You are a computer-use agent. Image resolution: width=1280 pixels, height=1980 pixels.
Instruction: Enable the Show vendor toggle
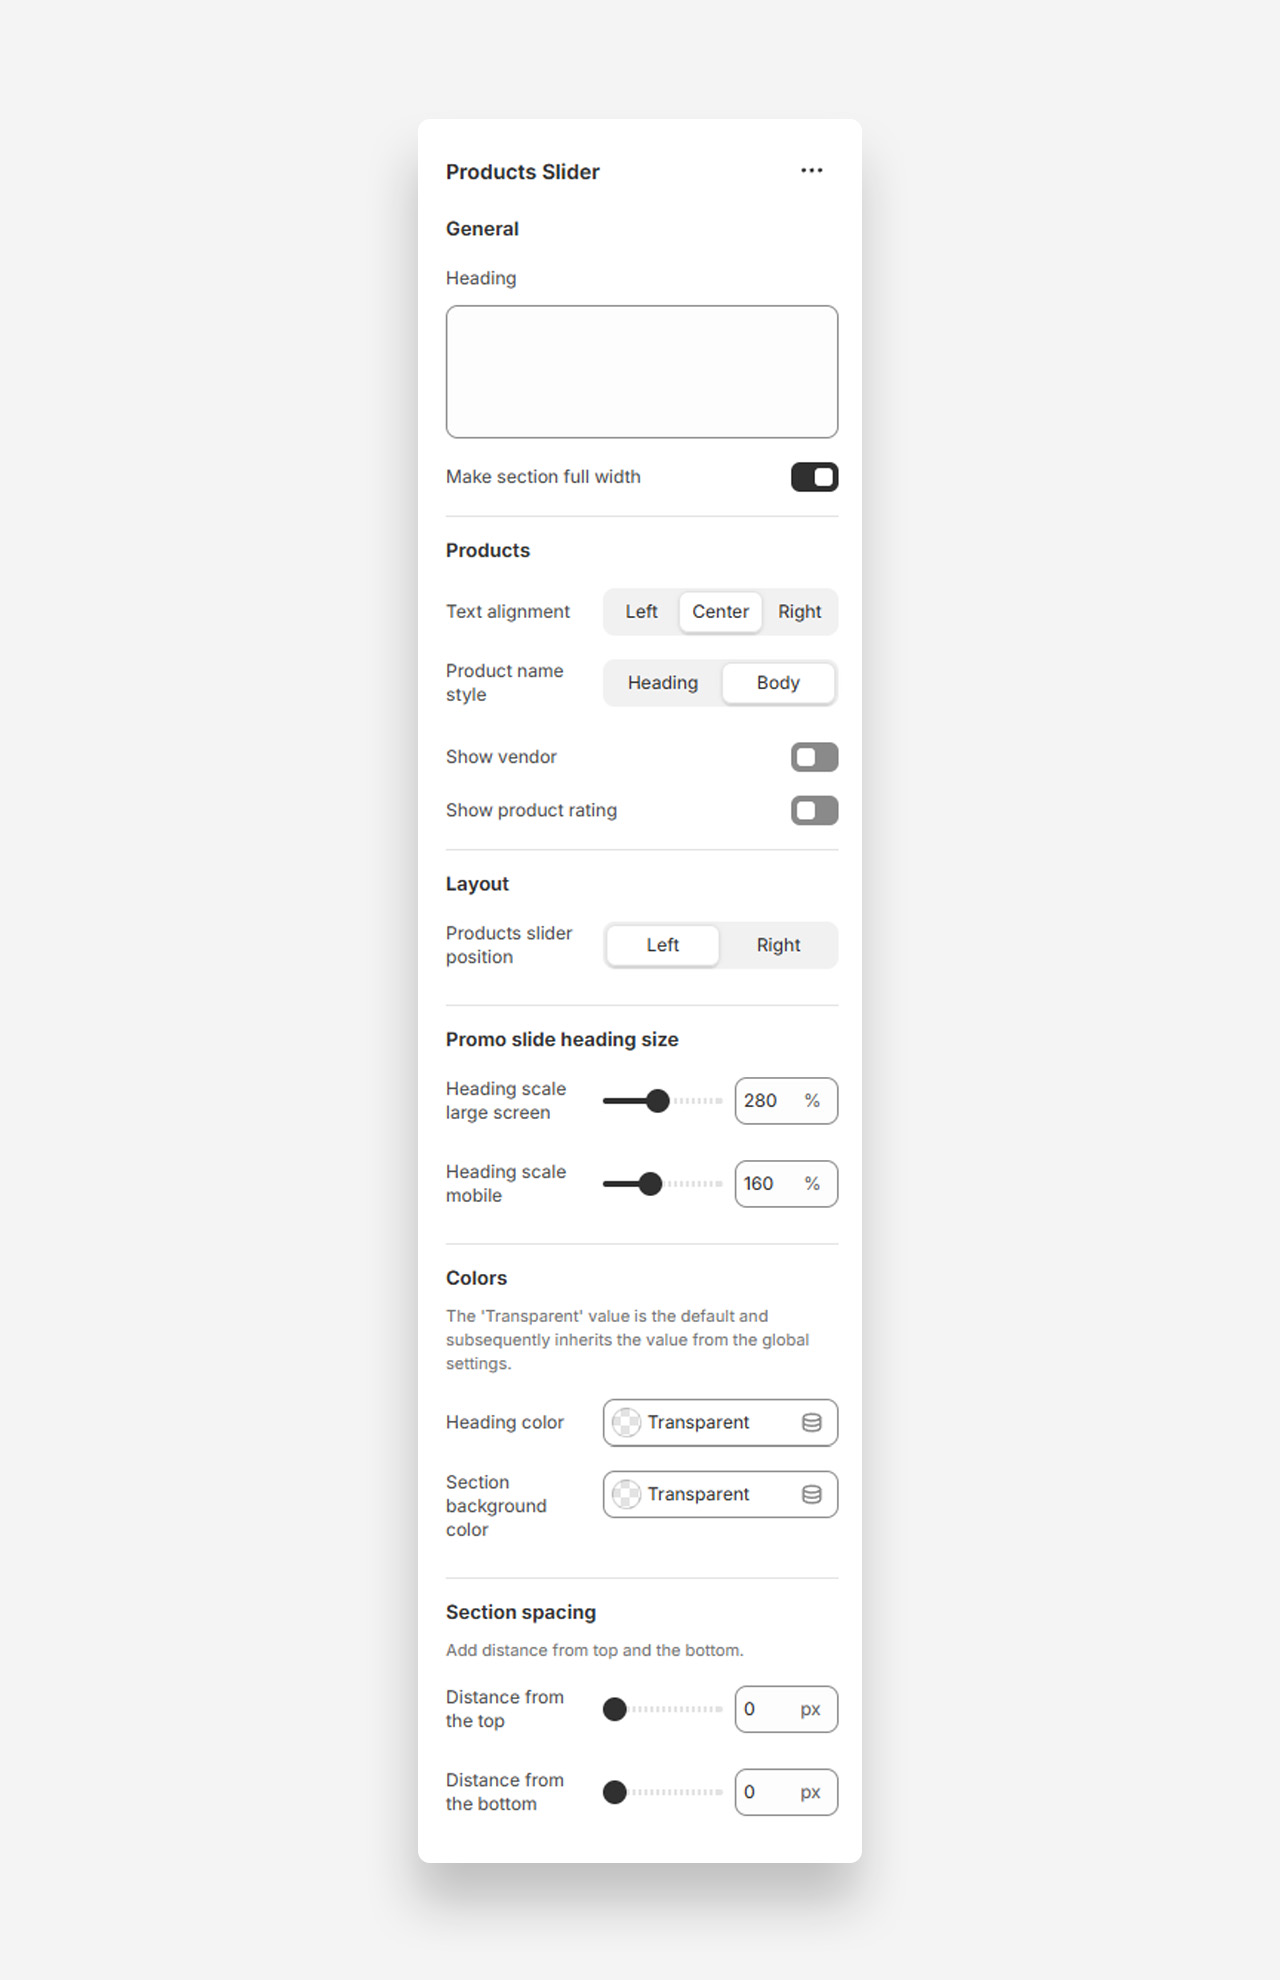point(814,757)
